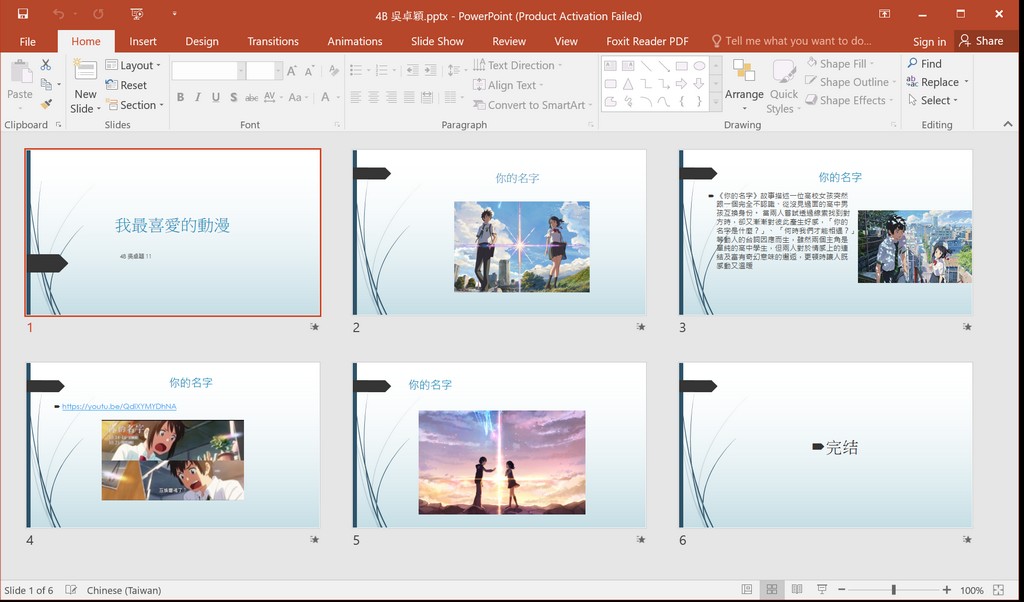Decrease font size with the small A icon
1024x602 pixels.
(310, 71)
